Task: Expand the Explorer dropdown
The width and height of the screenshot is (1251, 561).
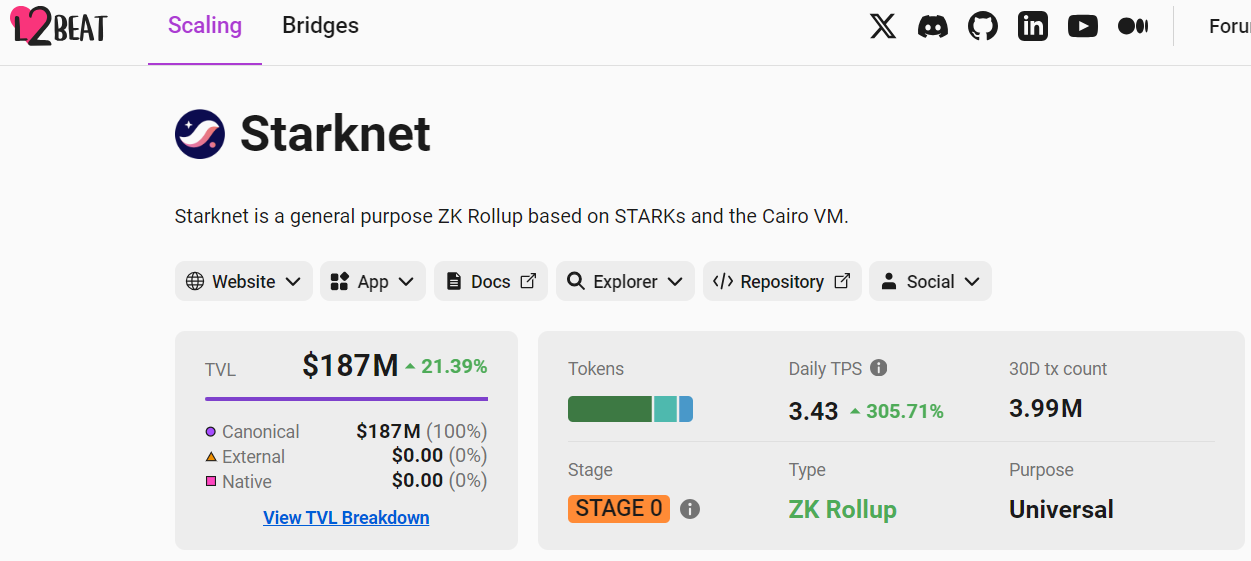Action: tap(625, 282)
